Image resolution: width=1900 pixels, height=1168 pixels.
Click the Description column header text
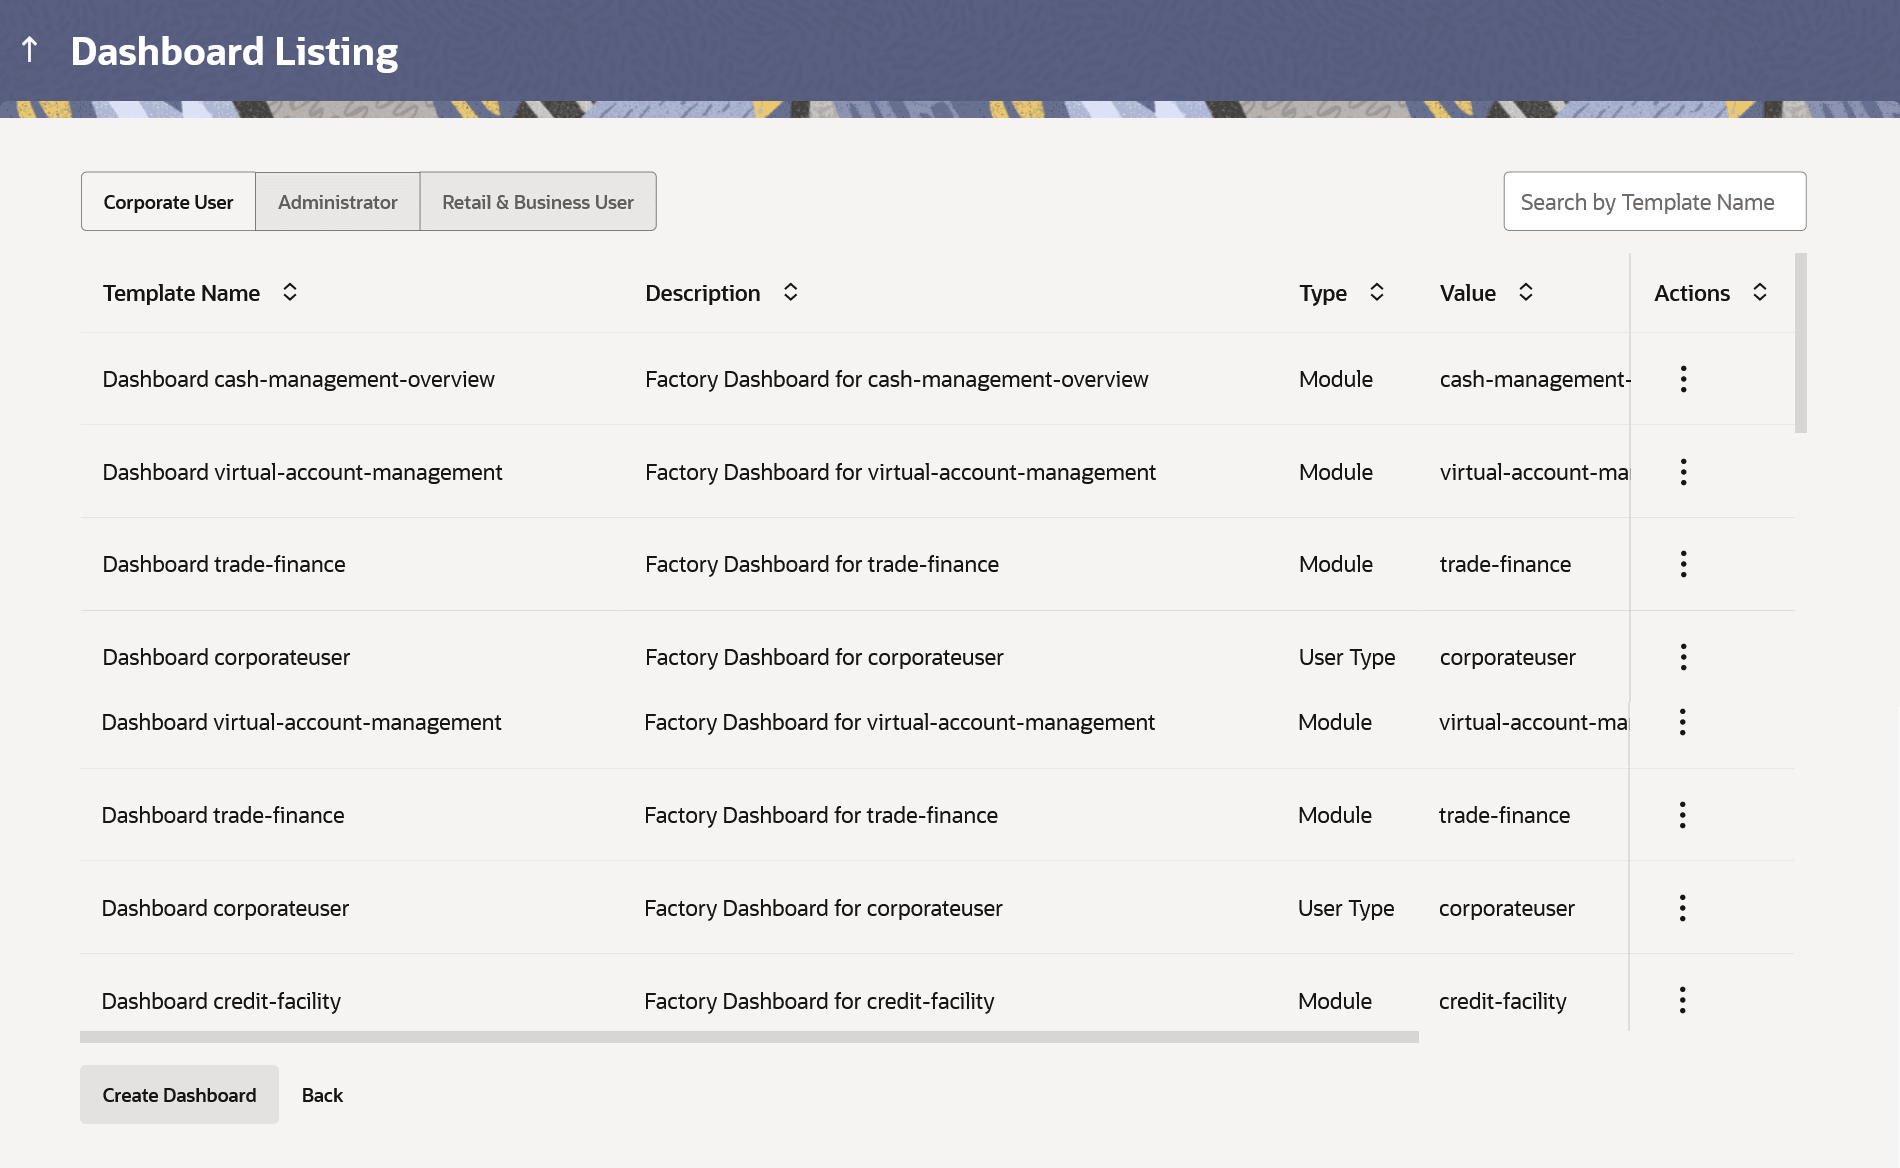[x=702, y=293]
